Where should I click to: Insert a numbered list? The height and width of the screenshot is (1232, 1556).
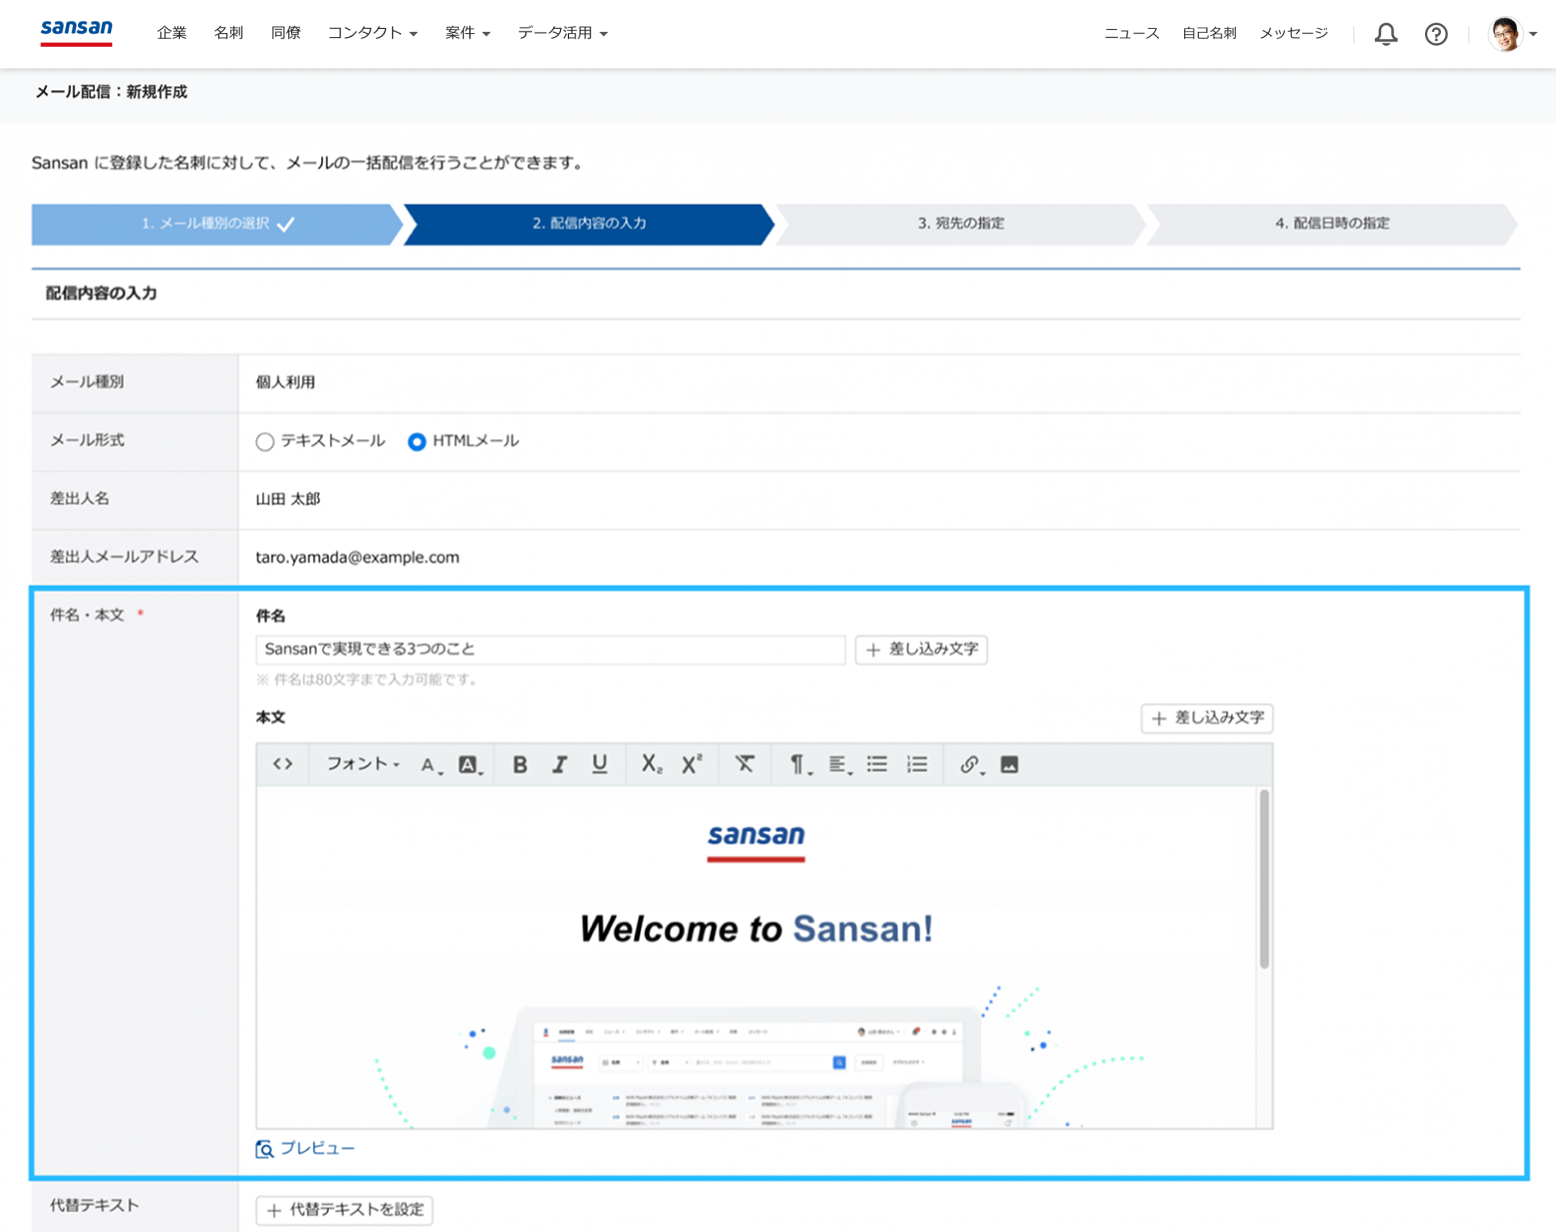click(x=917, y=765)
